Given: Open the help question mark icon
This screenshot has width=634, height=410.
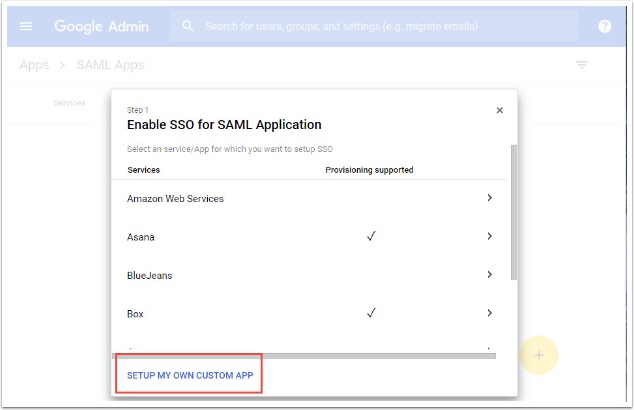Looking at the screenshot, I should click(604, 26).
